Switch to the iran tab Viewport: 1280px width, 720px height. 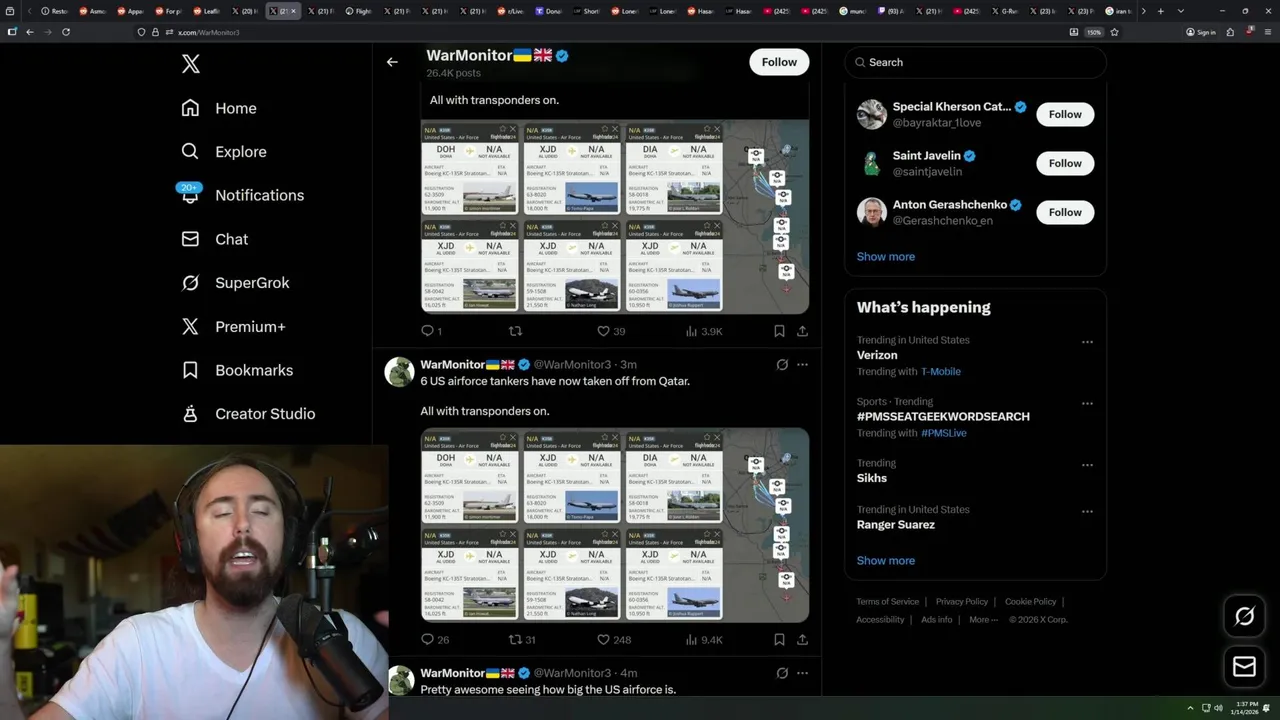coord(1119,11)
